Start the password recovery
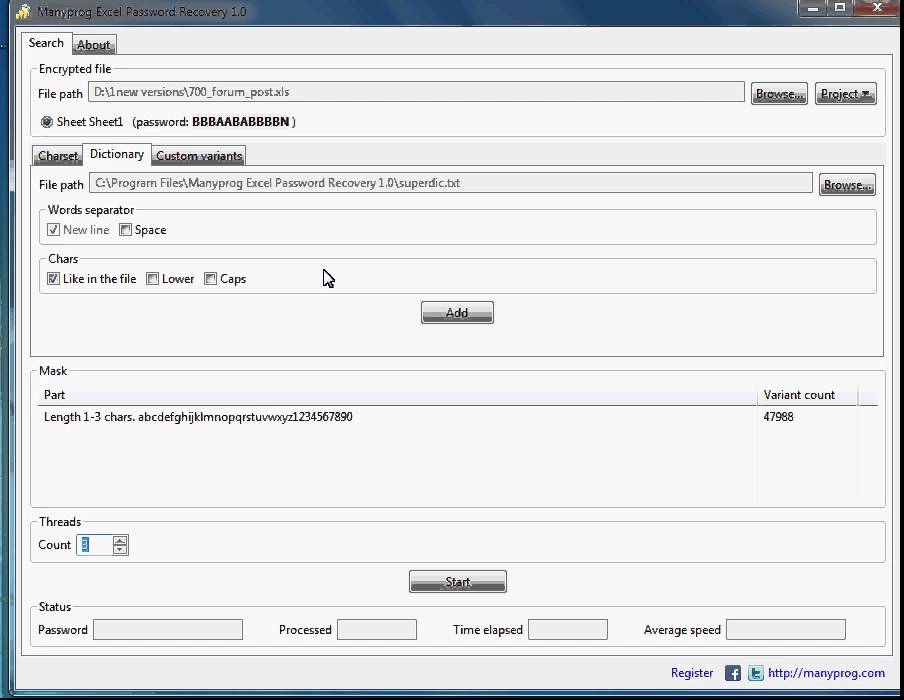 tap(458, 582)
